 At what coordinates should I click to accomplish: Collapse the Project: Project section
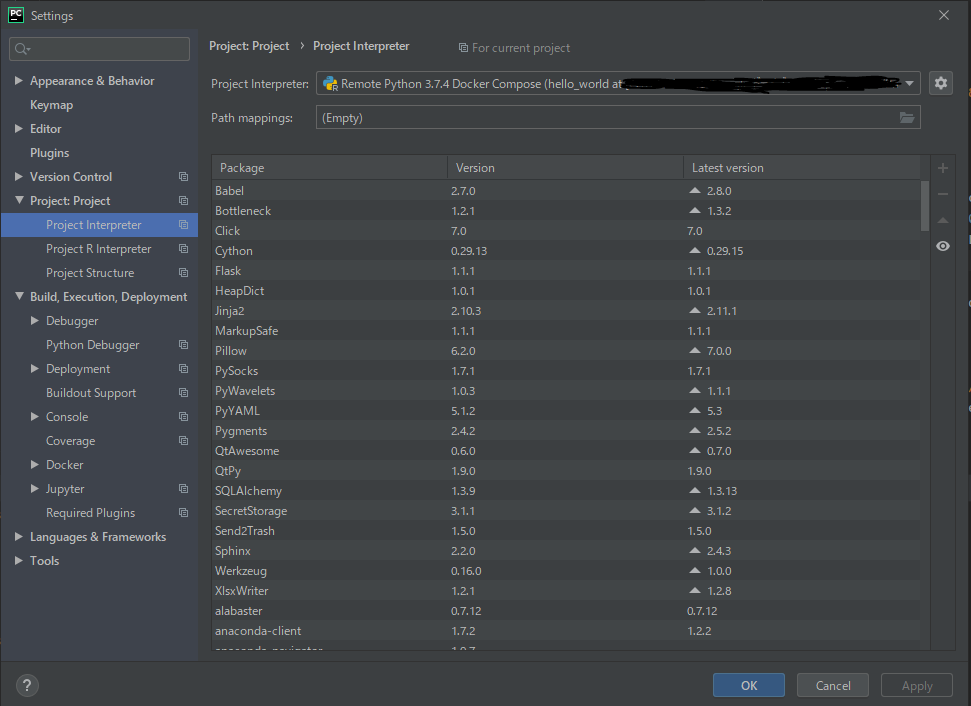(x=19, y=200)
